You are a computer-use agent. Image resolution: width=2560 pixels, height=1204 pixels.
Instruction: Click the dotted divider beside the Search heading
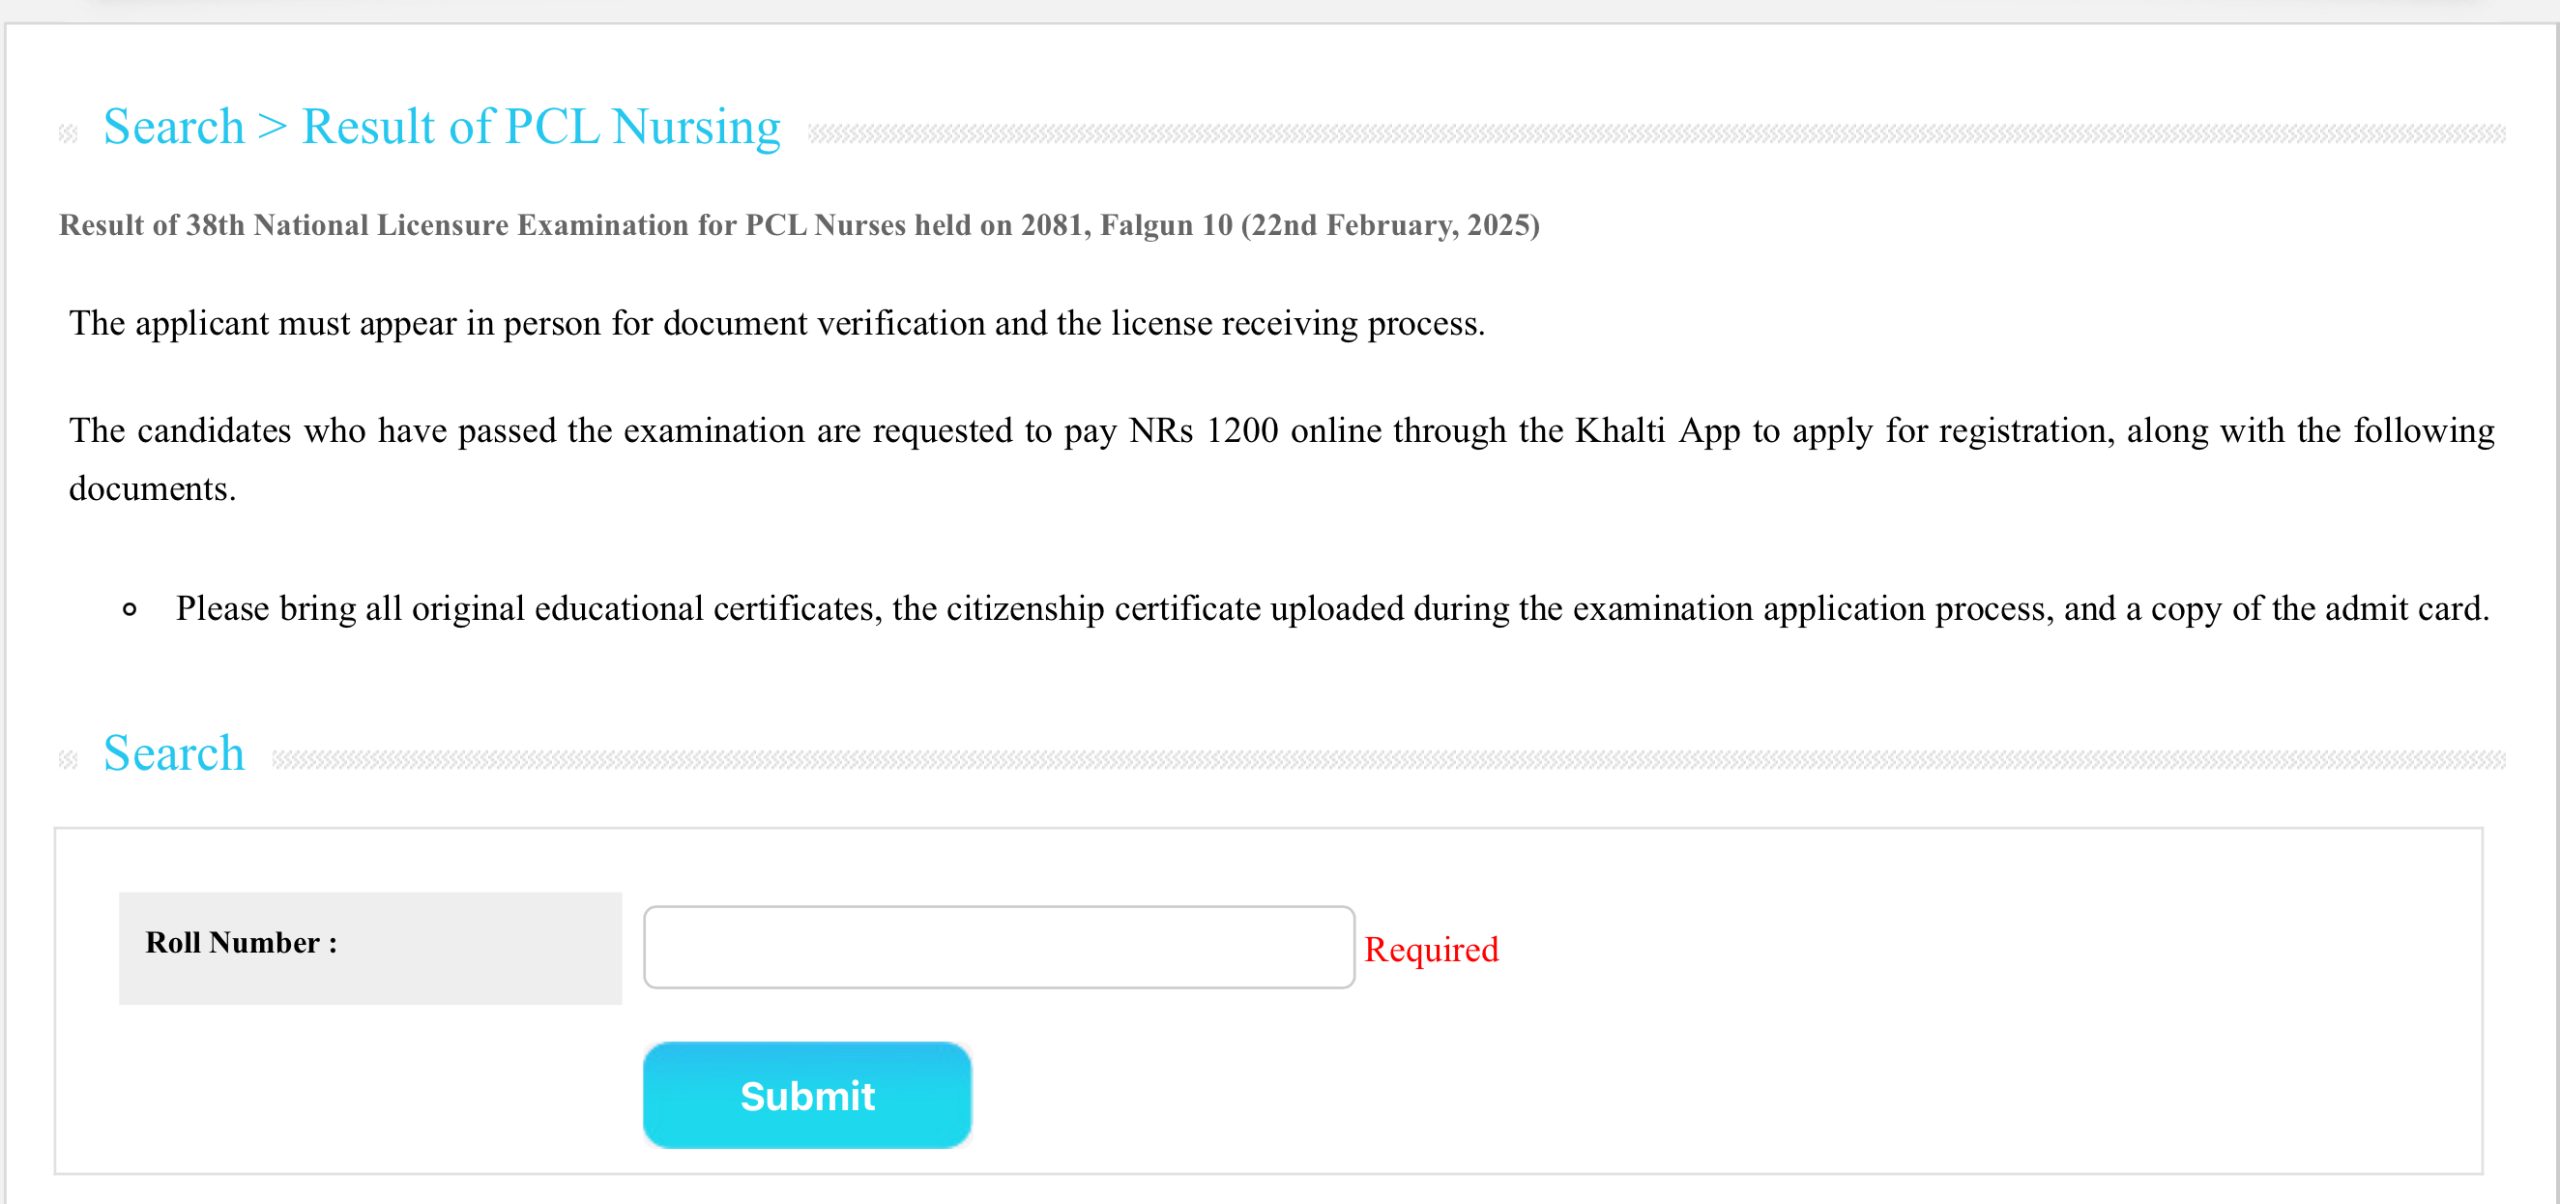[1388, 760]
